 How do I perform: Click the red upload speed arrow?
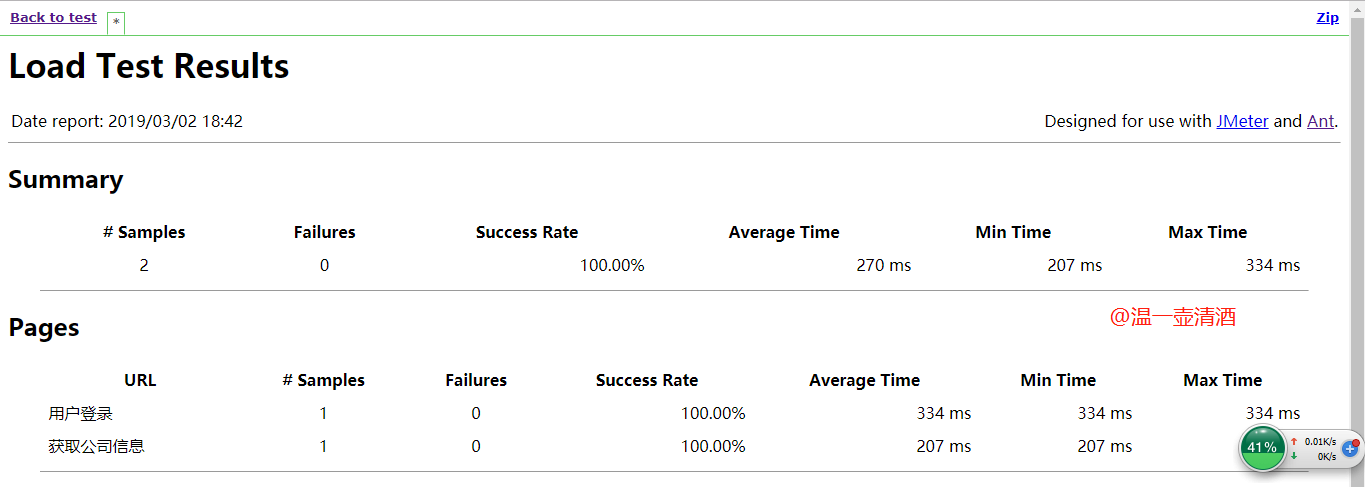(x=1294, y=441)
